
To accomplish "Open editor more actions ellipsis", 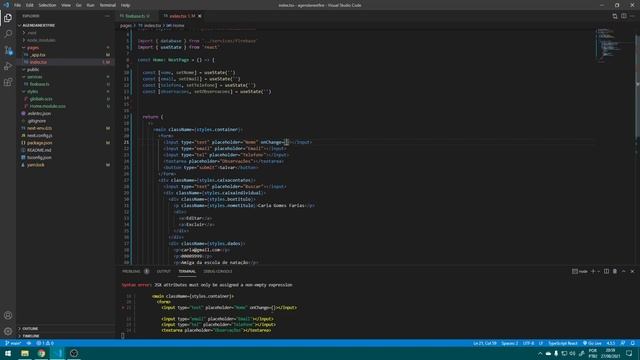I will [x=633, y=16].
